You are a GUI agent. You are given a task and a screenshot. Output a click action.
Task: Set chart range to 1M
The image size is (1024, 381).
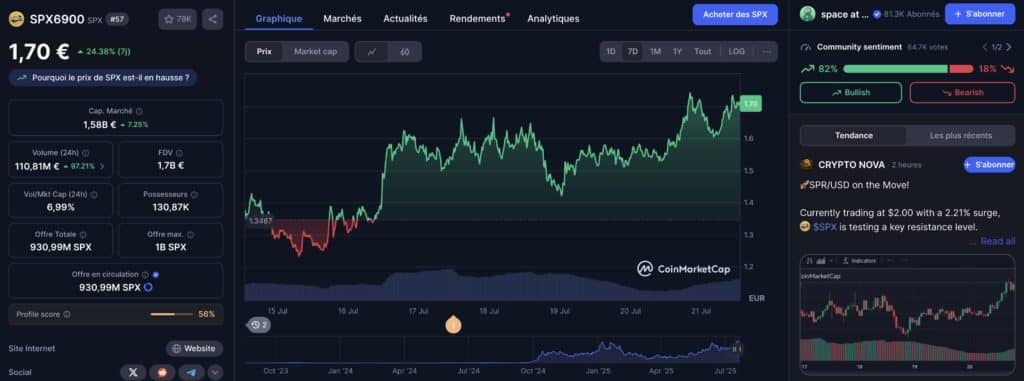tap(655, 52)
